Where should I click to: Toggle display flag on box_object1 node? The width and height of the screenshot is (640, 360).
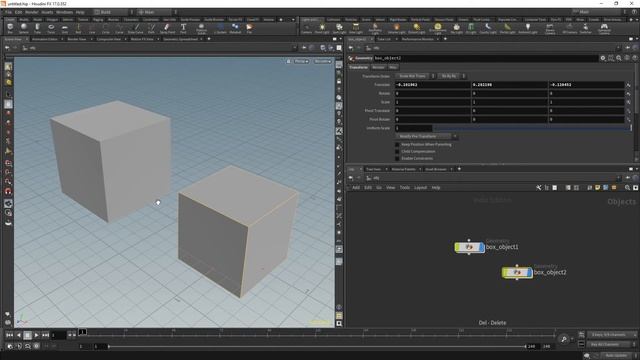[482, 247]
